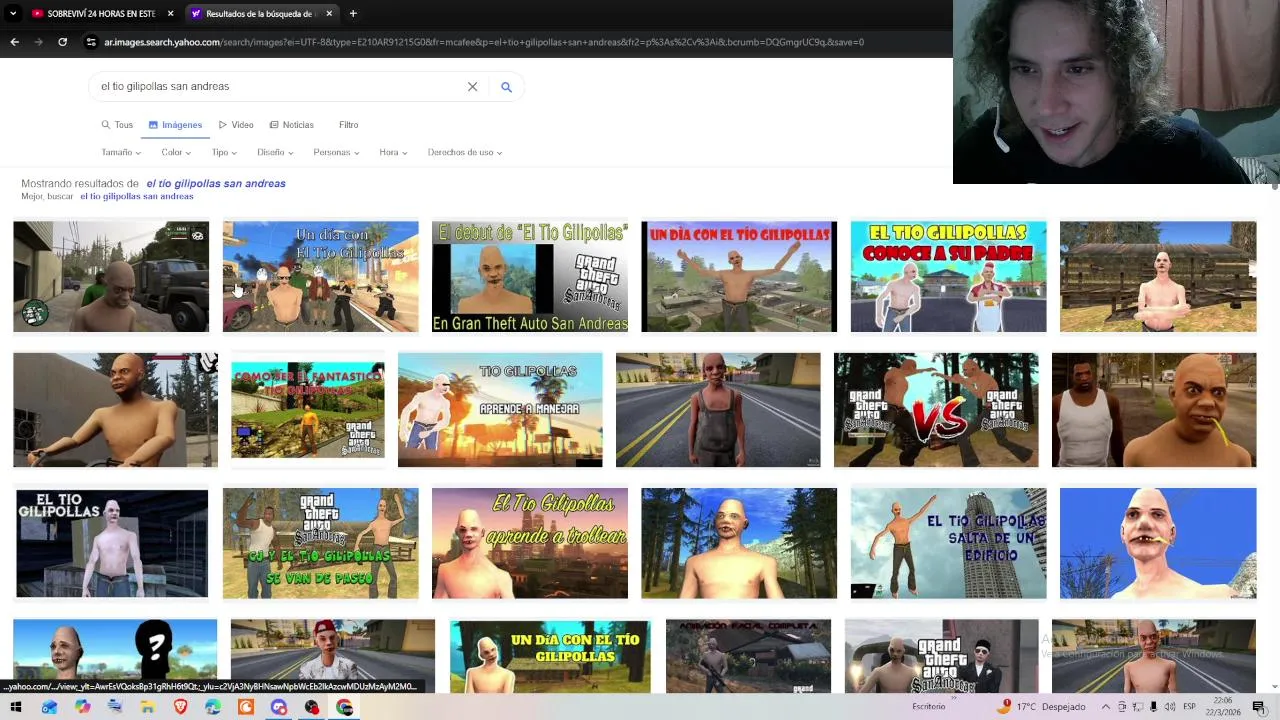1280x720 pixels.
Task: Click the Yahoo search text box
Action: [x=280, y=86]
